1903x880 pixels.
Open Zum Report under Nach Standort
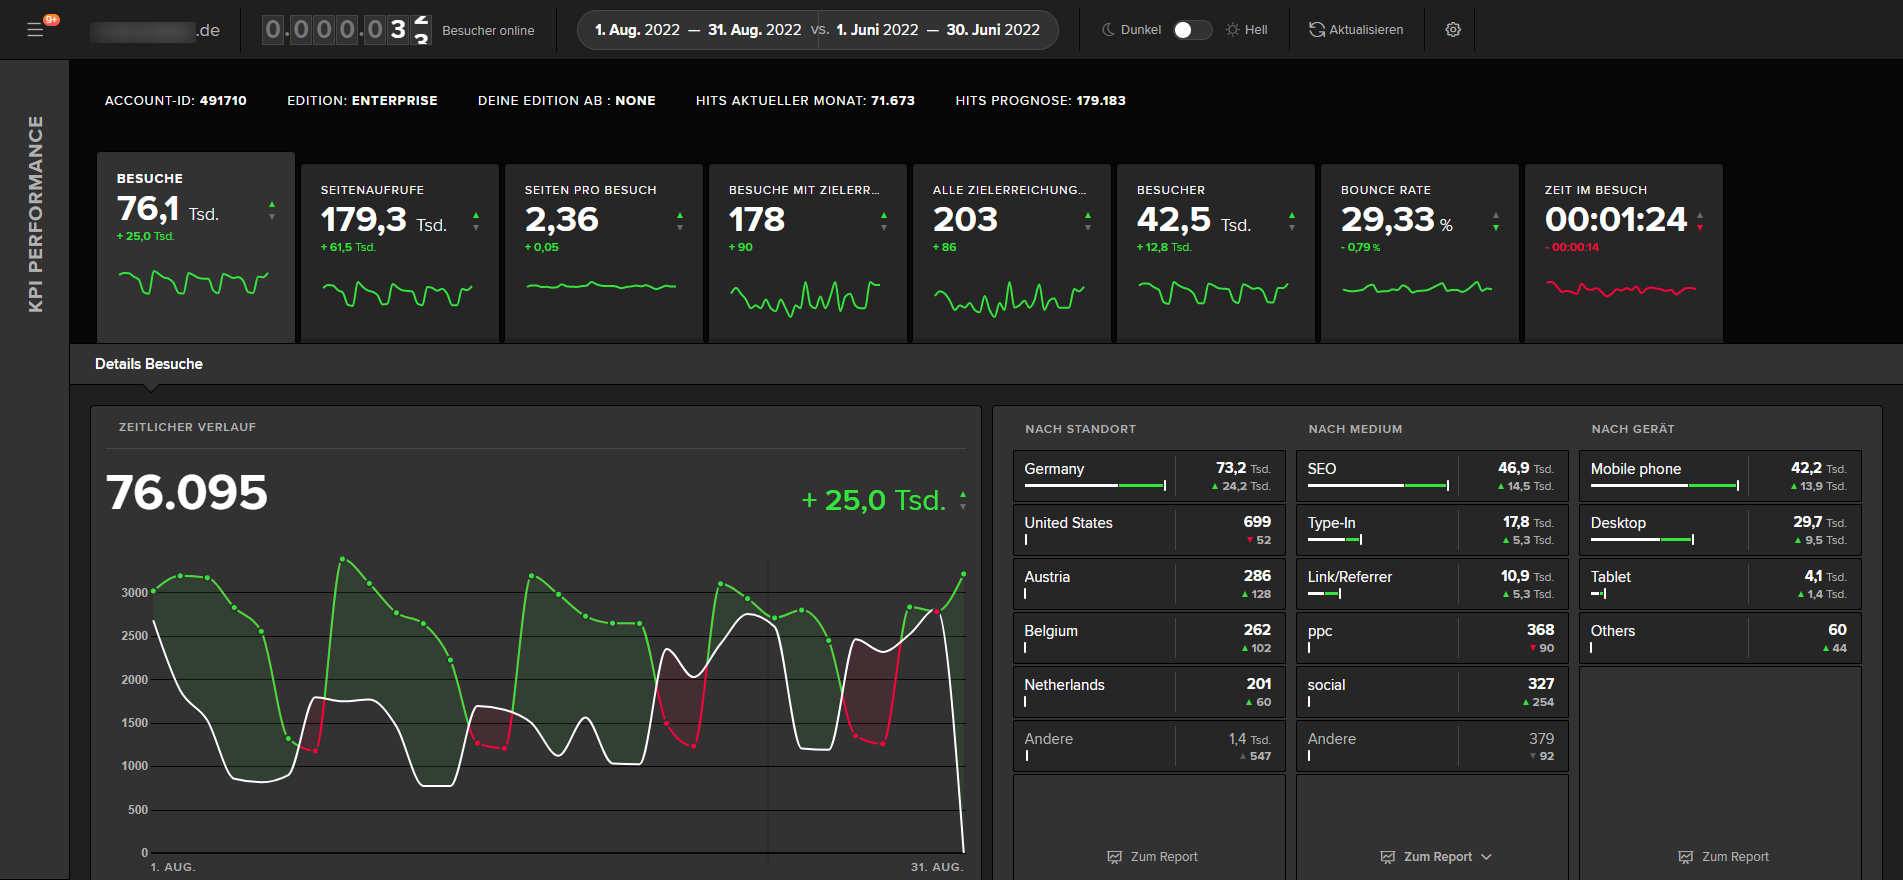pos(1152,857)
